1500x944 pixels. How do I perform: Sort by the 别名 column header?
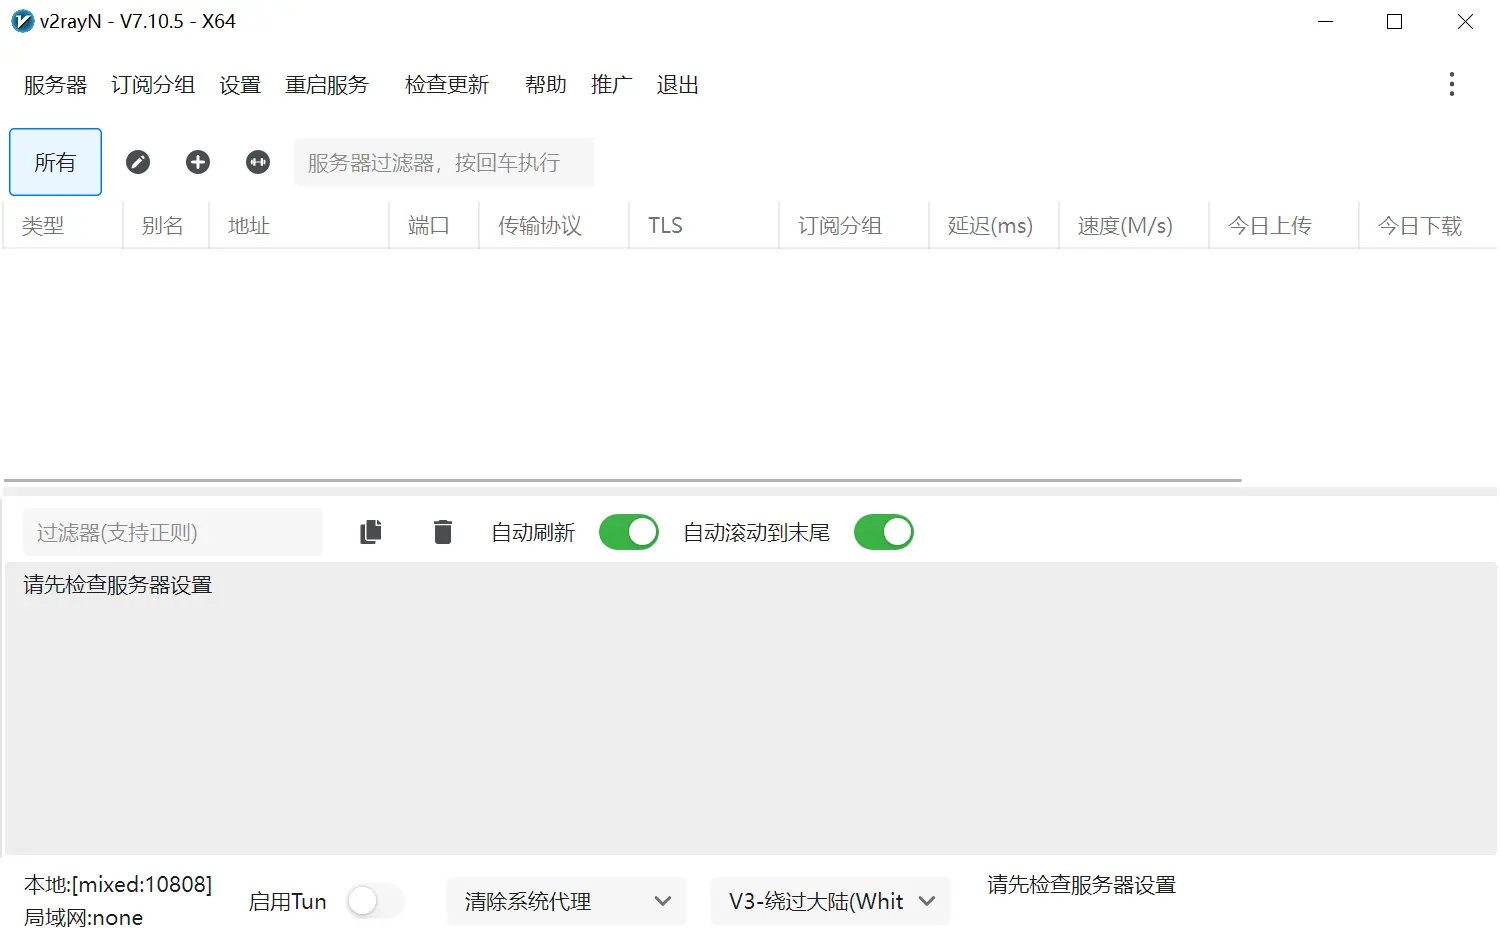click(x=166, y=226)
